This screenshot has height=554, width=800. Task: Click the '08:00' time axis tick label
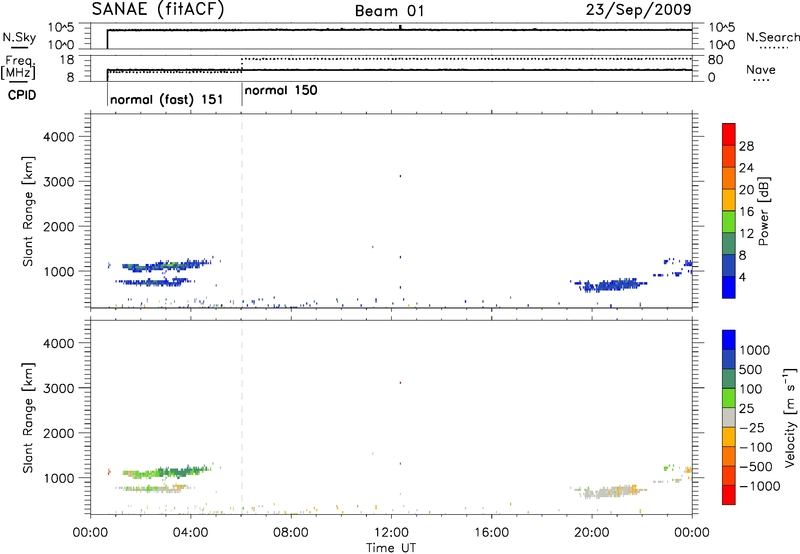tap(291, 533)
